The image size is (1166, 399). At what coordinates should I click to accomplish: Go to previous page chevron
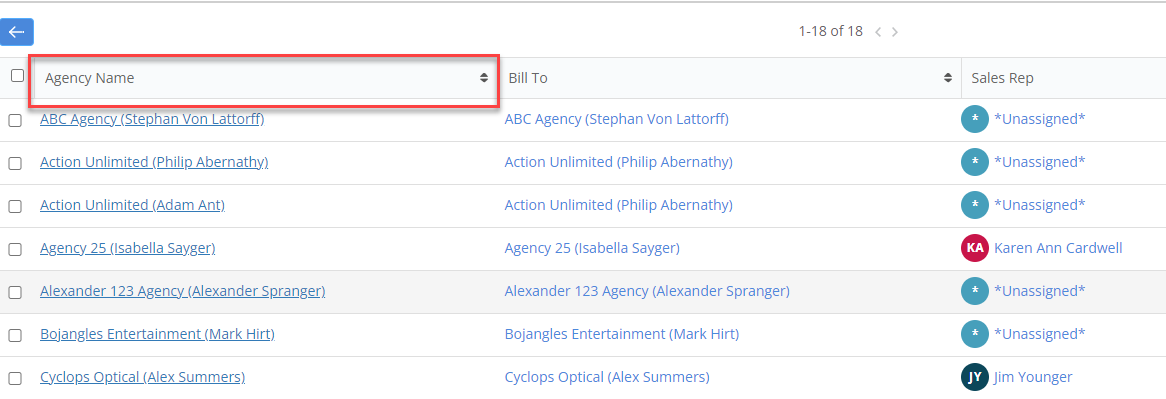tap(878, 32)
